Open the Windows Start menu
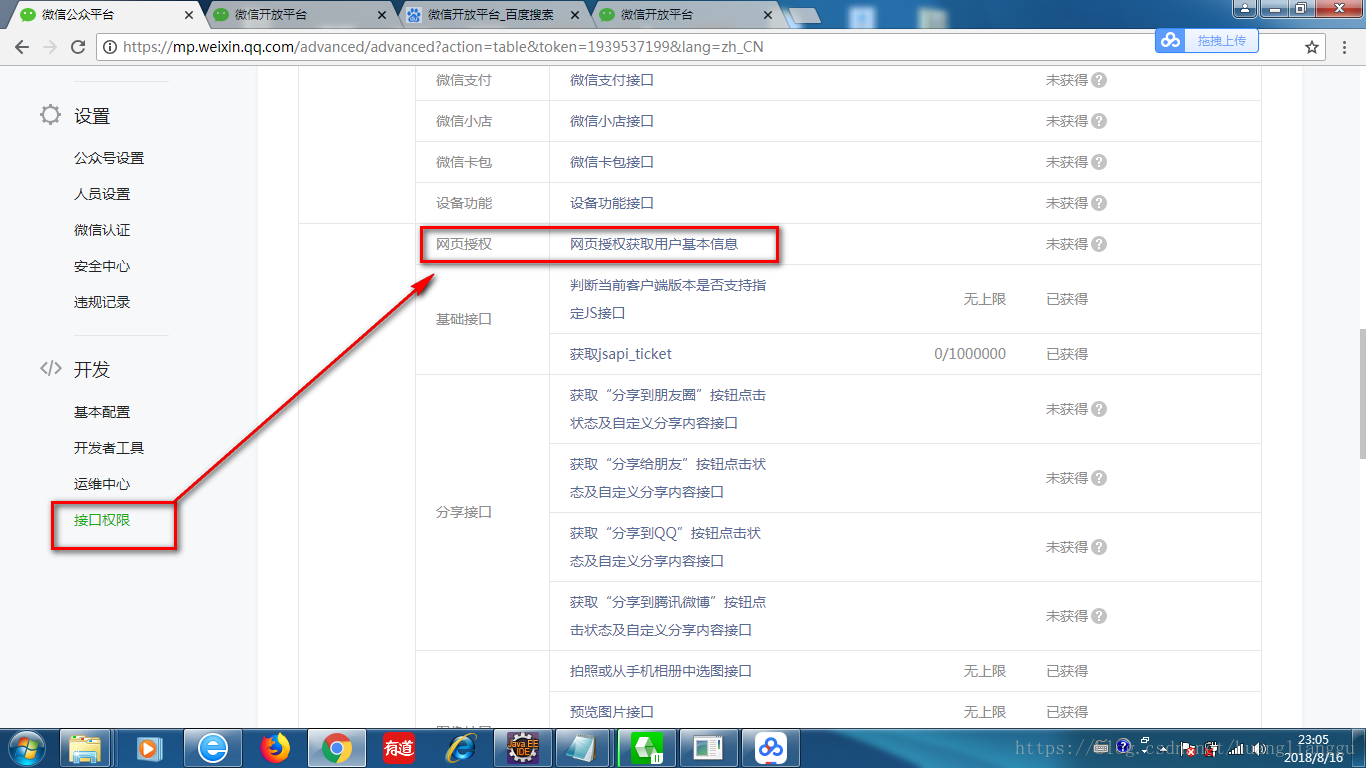The image size is (1366, 768). tap(26, 748)
